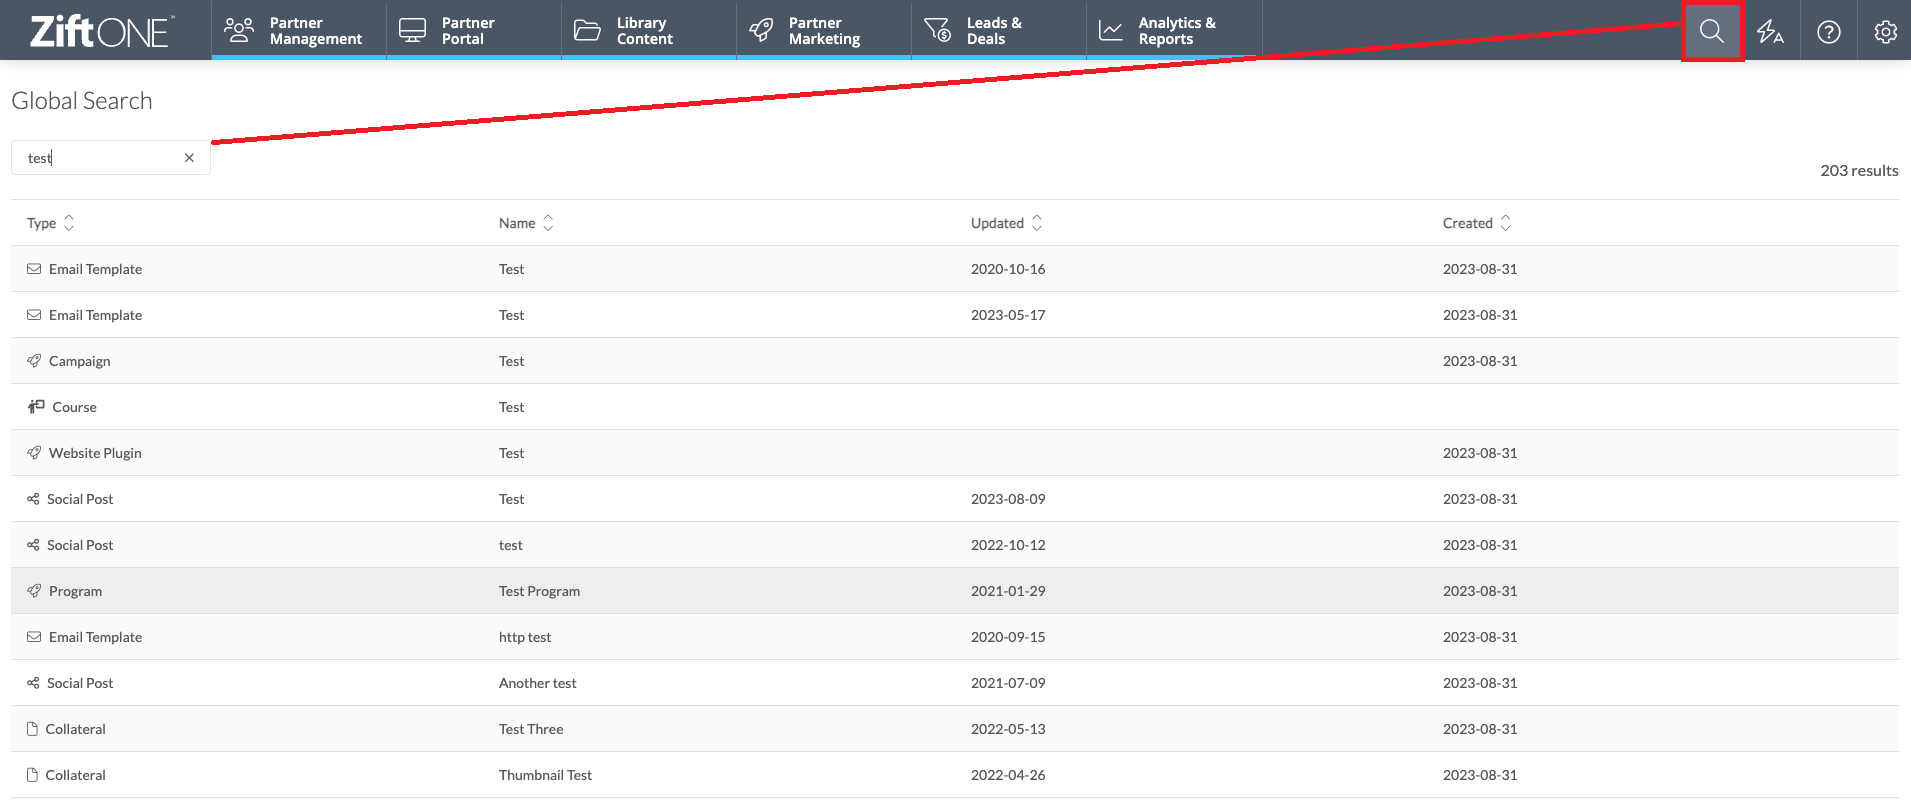Open the Leads & Deals menu
This screenshot has width=1911, height=800.
[x=999, y=31]
